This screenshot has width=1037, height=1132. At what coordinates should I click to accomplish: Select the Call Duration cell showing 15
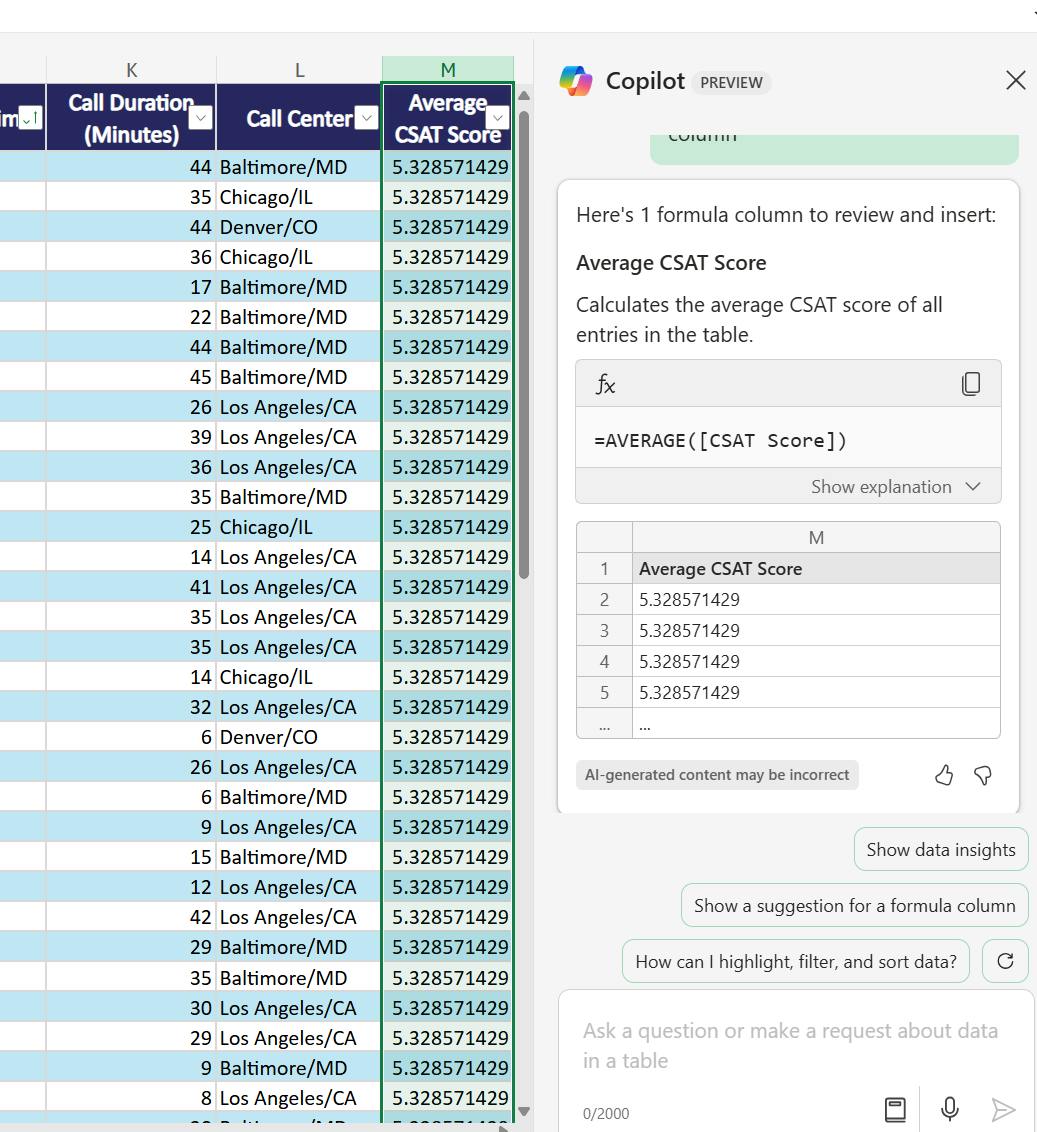click(x=131, y=857)
